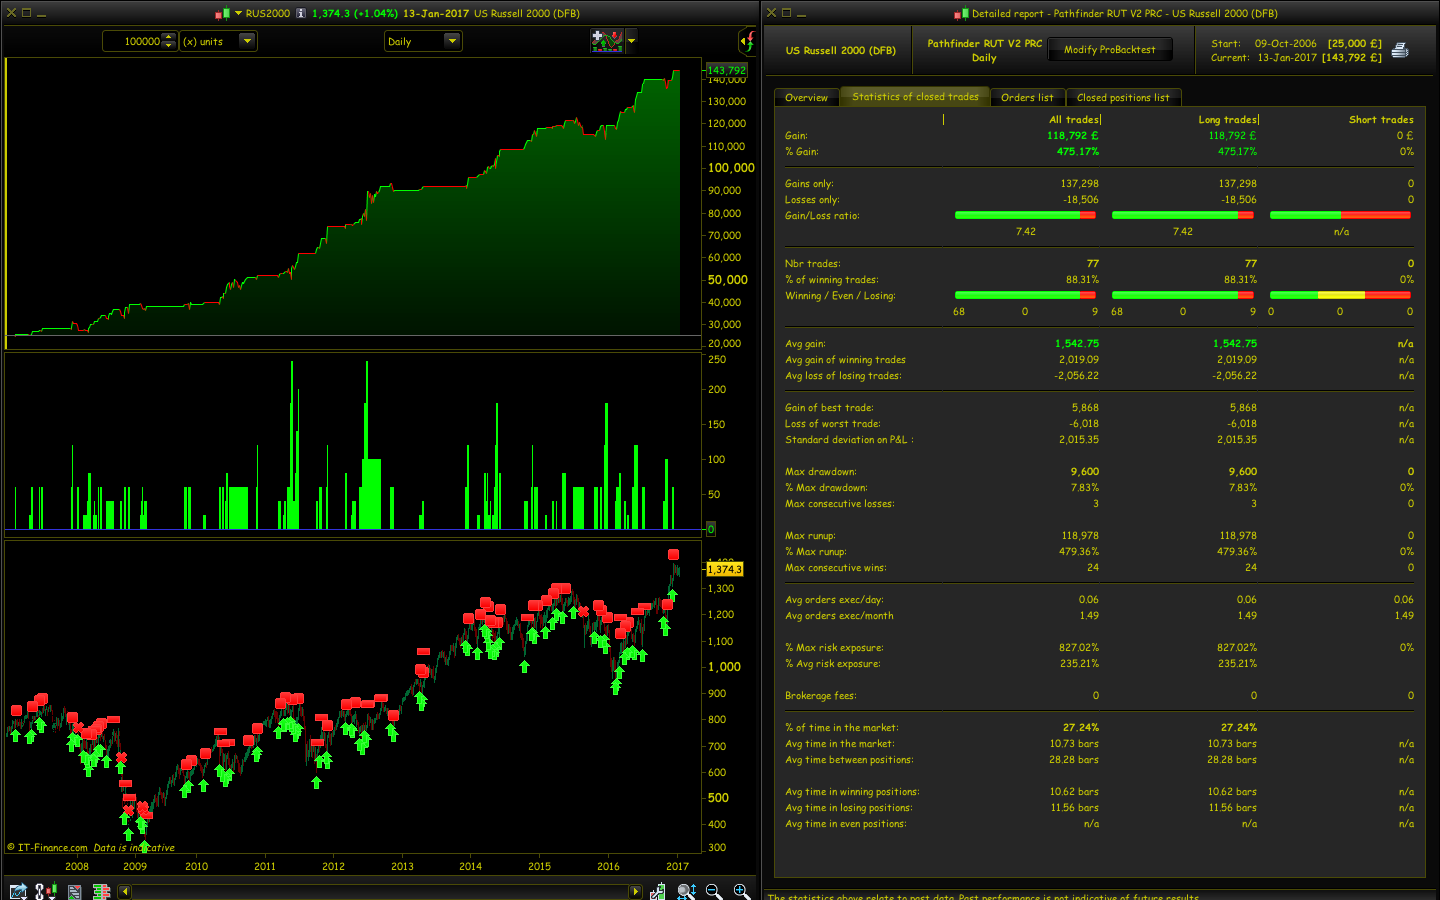Click the Gain/Loss ratio: row label

[822, 215]
